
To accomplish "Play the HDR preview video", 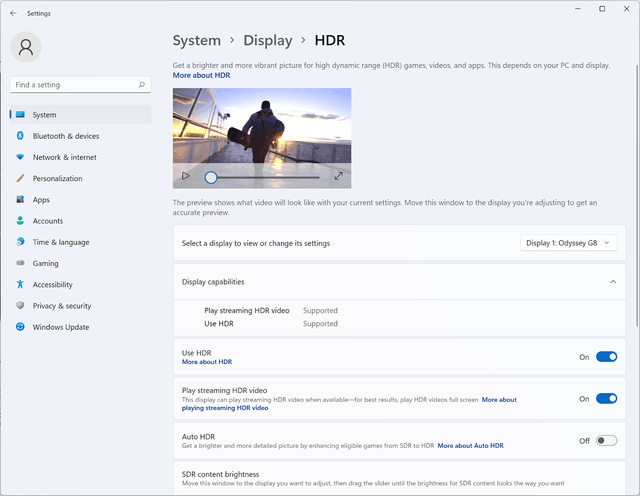I will pos(185,176).
